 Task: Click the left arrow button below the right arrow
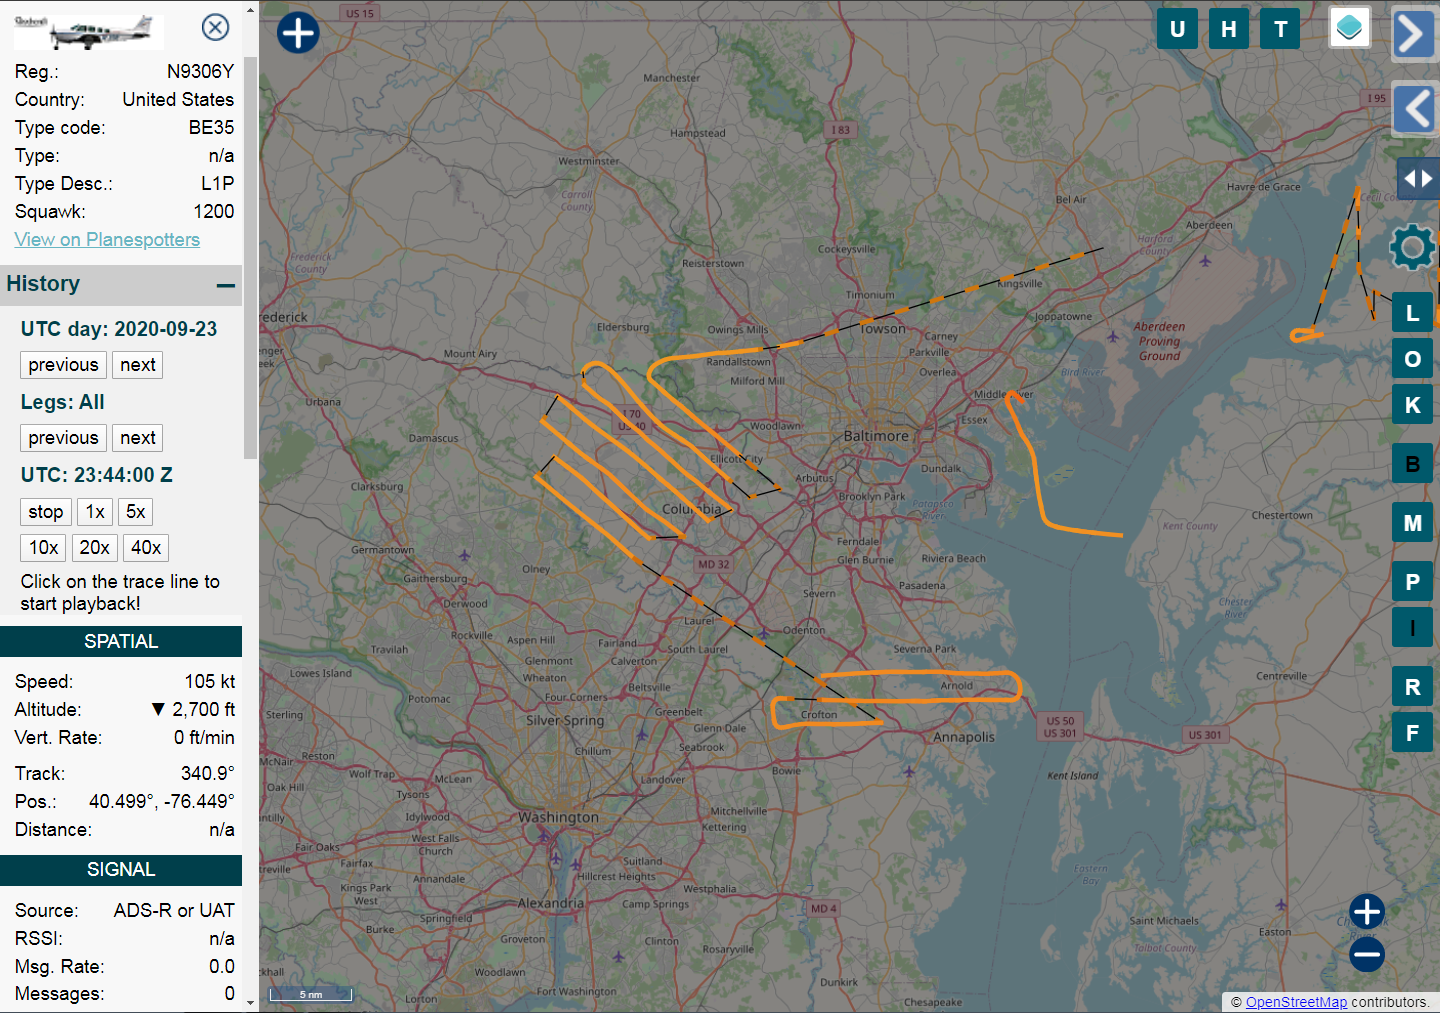pos(1415,109)
